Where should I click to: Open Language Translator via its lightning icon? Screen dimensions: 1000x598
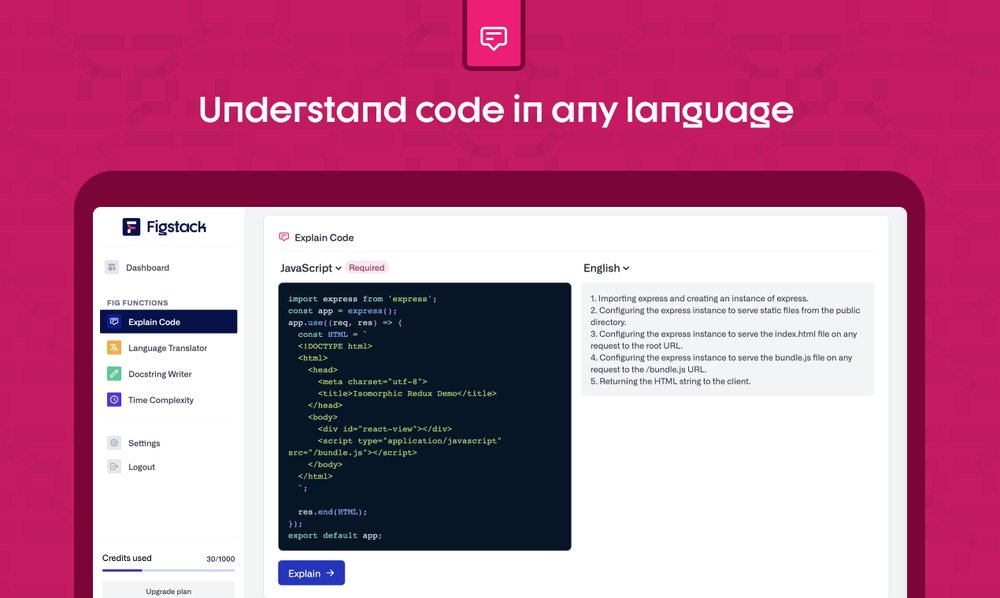tap(113, 348)
